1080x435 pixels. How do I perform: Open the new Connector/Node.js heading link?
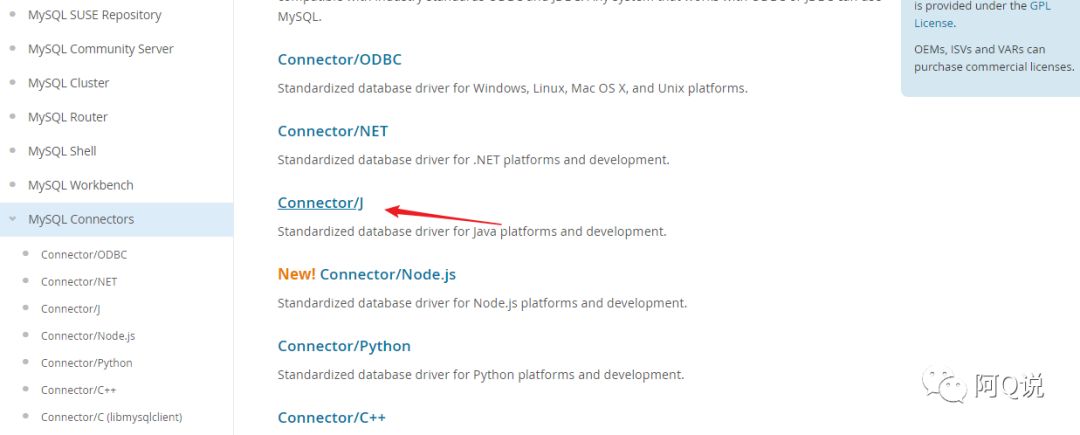coord(387,274)
